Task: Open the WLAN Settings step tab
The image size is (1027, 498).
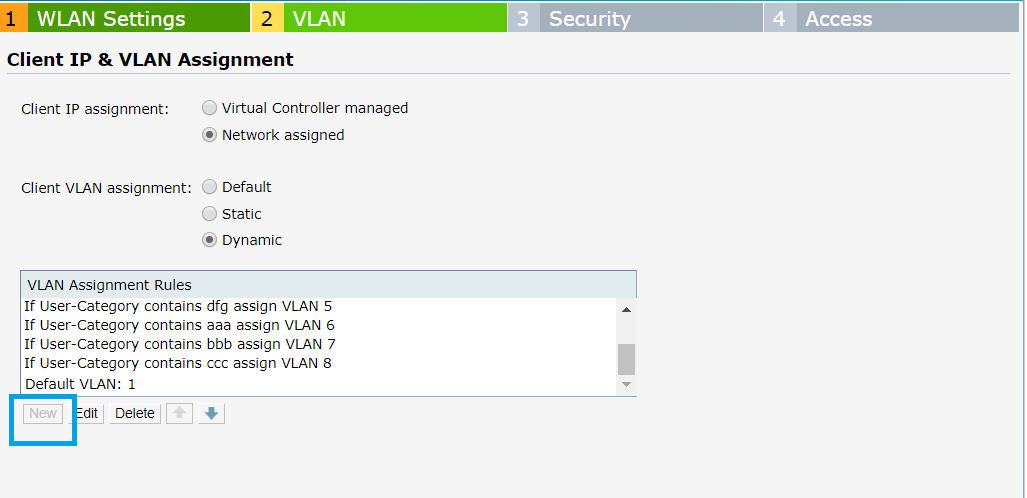Action: pyautogui.click(x=125, y=18)
